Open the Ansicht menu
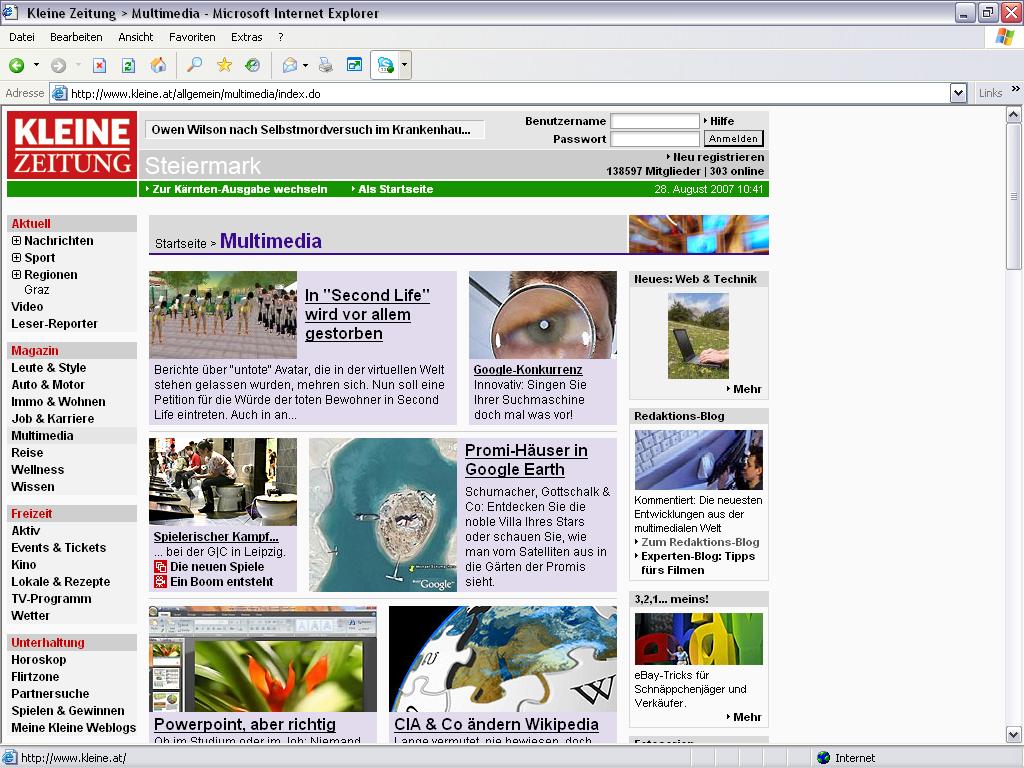This screenshot has width=1024, height=768. point(135,37)
